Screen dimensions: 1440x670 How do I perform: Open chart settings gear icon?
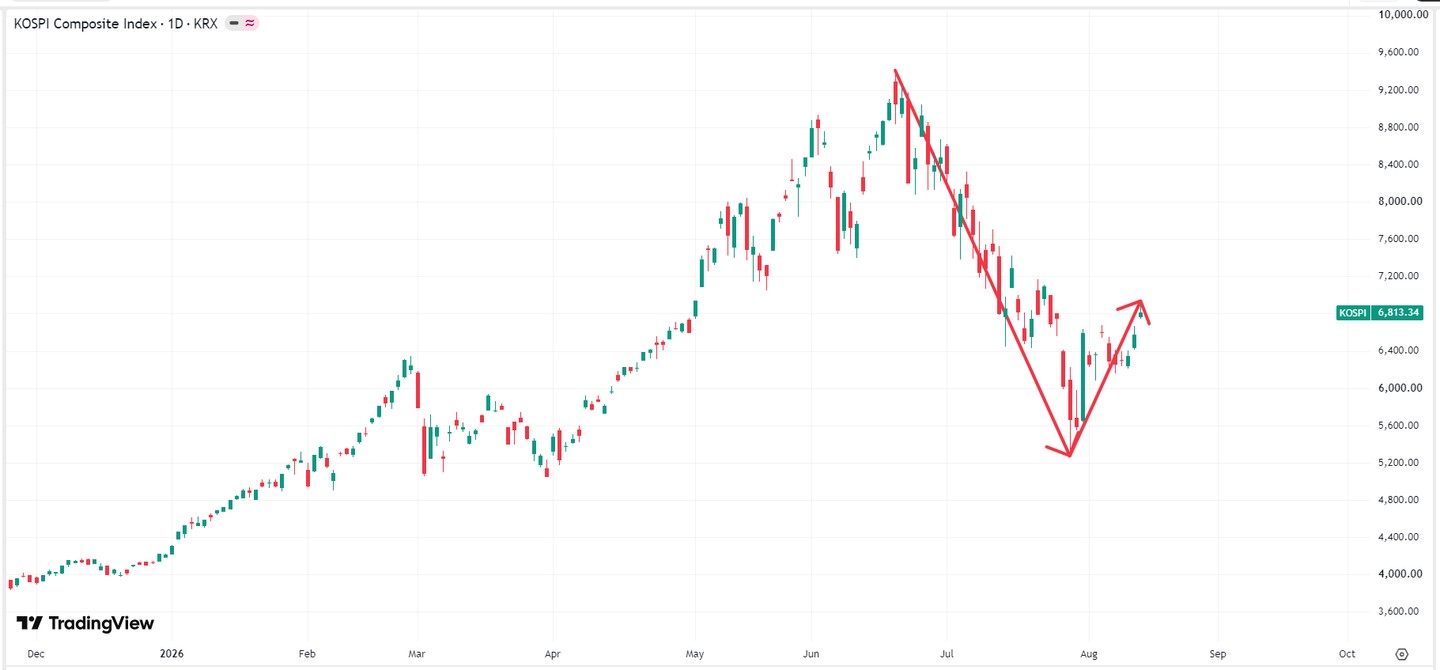[x=1402, y=653]
